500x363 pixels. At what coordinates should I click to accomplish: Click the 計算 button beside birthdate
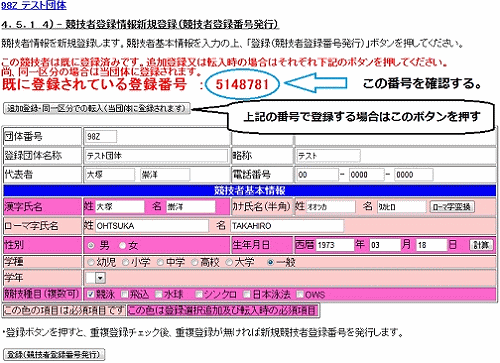coord(481,245)
